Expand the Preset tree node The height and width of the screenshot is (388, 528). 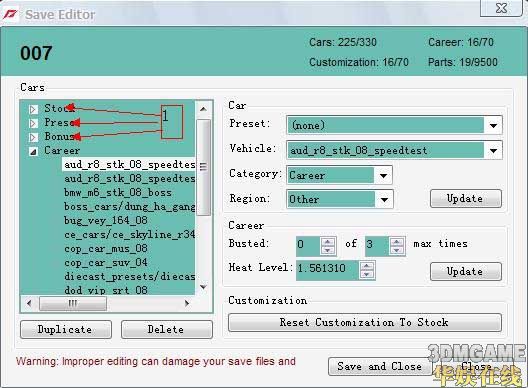click(x=33, y=123)
